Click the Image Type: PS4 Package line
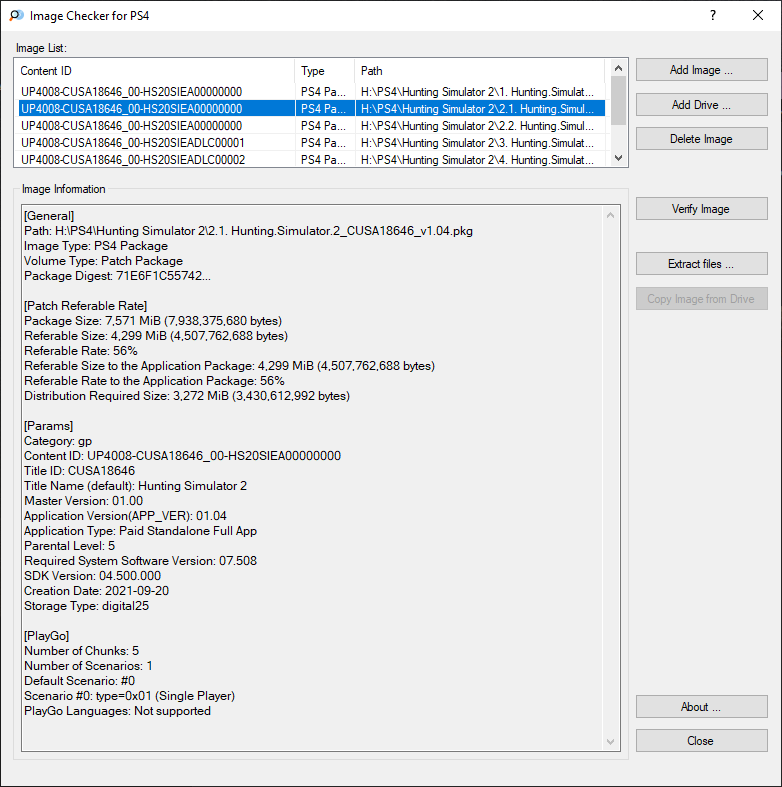This screenshot has width=782, height=787. (96, 246)
